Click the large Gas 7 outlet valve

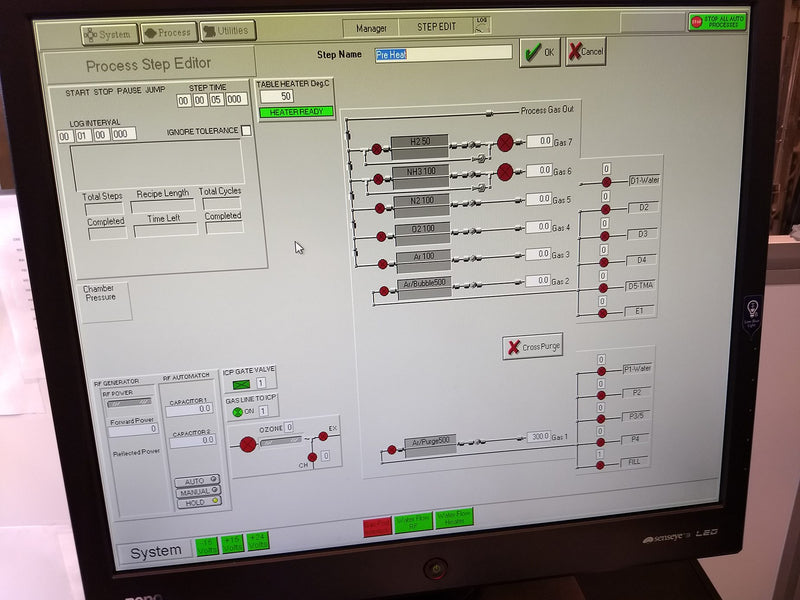[x=505, y=142]
